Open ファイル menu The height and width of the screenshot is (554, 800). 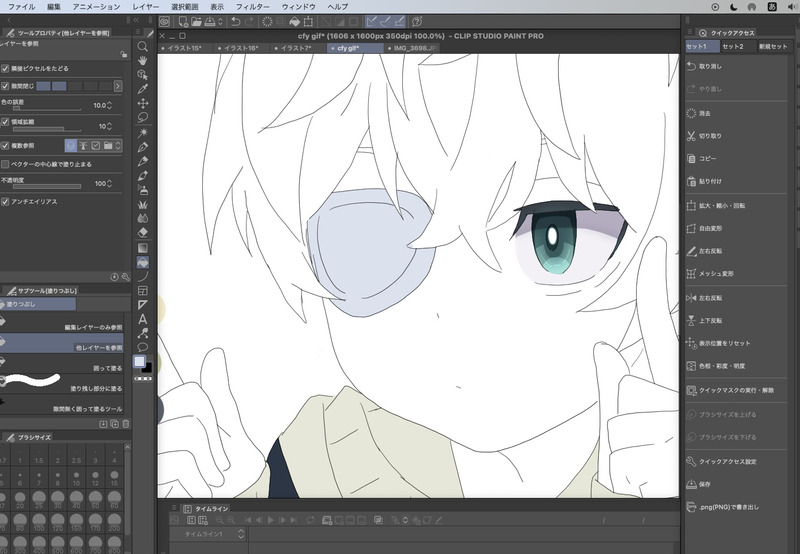pos(21,7)
